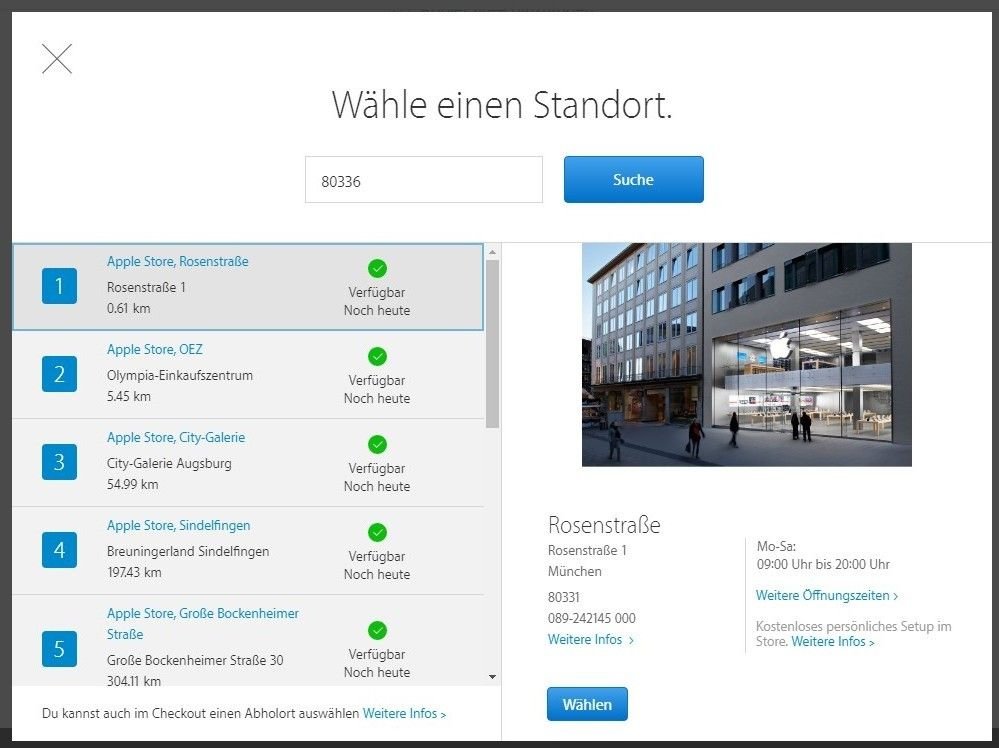Viewport: 999px width, 748px height.
Task: Click the distance 0.61 km
Action: [129, 308]
